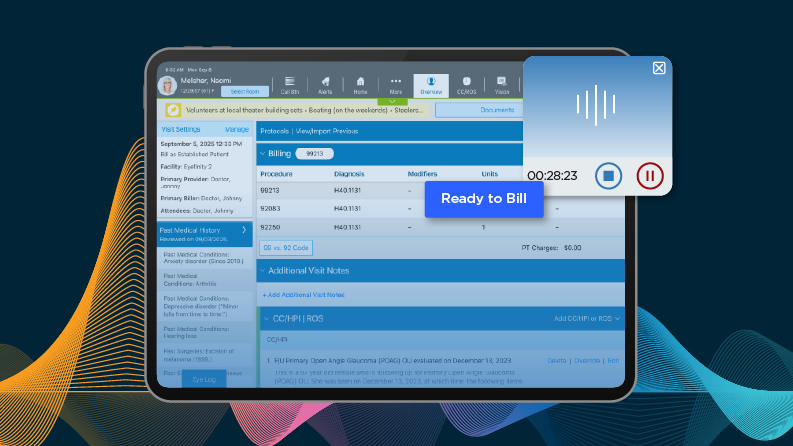Select procedure cell 99213 in table
Screen dimensions: 793x446
pyautogui.click(x=270, y=190)
